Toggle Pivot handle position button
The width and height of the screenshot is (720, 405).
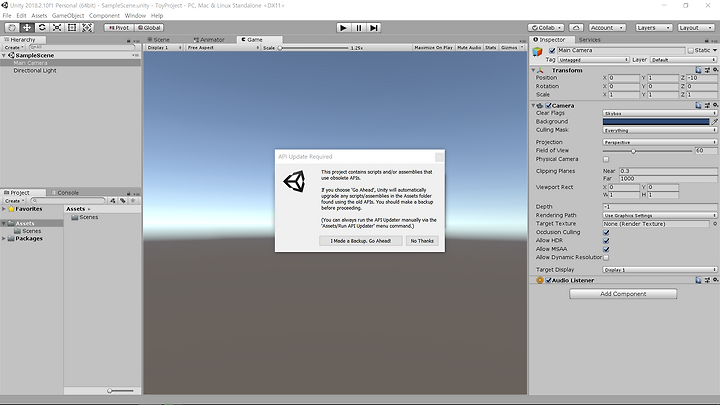[119, 28]
